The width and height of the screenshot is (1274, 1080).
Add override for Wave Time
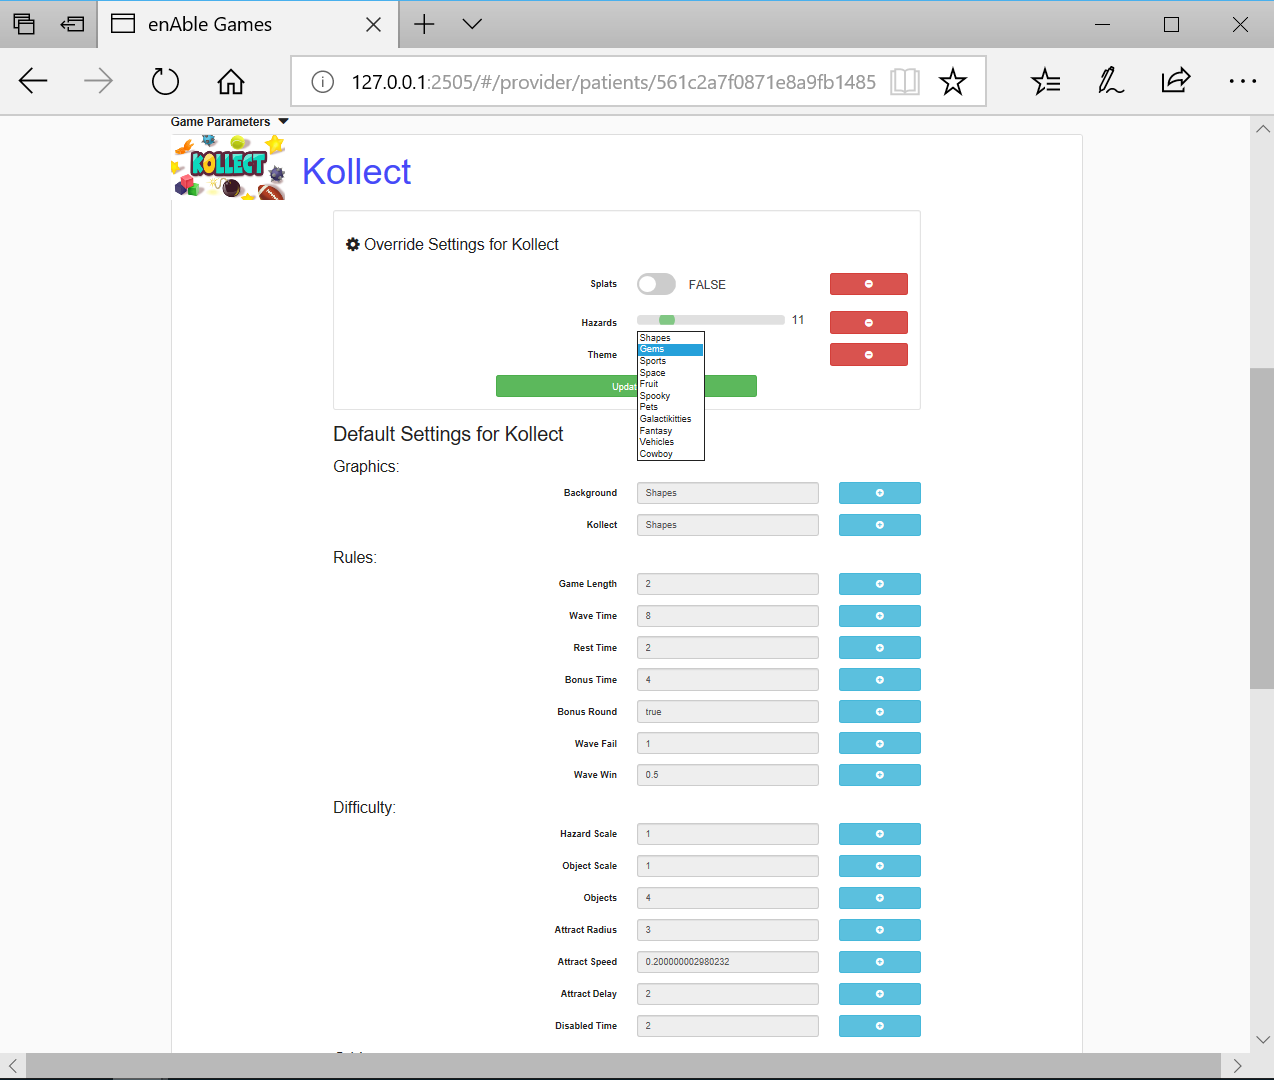[x=880, y=616]
